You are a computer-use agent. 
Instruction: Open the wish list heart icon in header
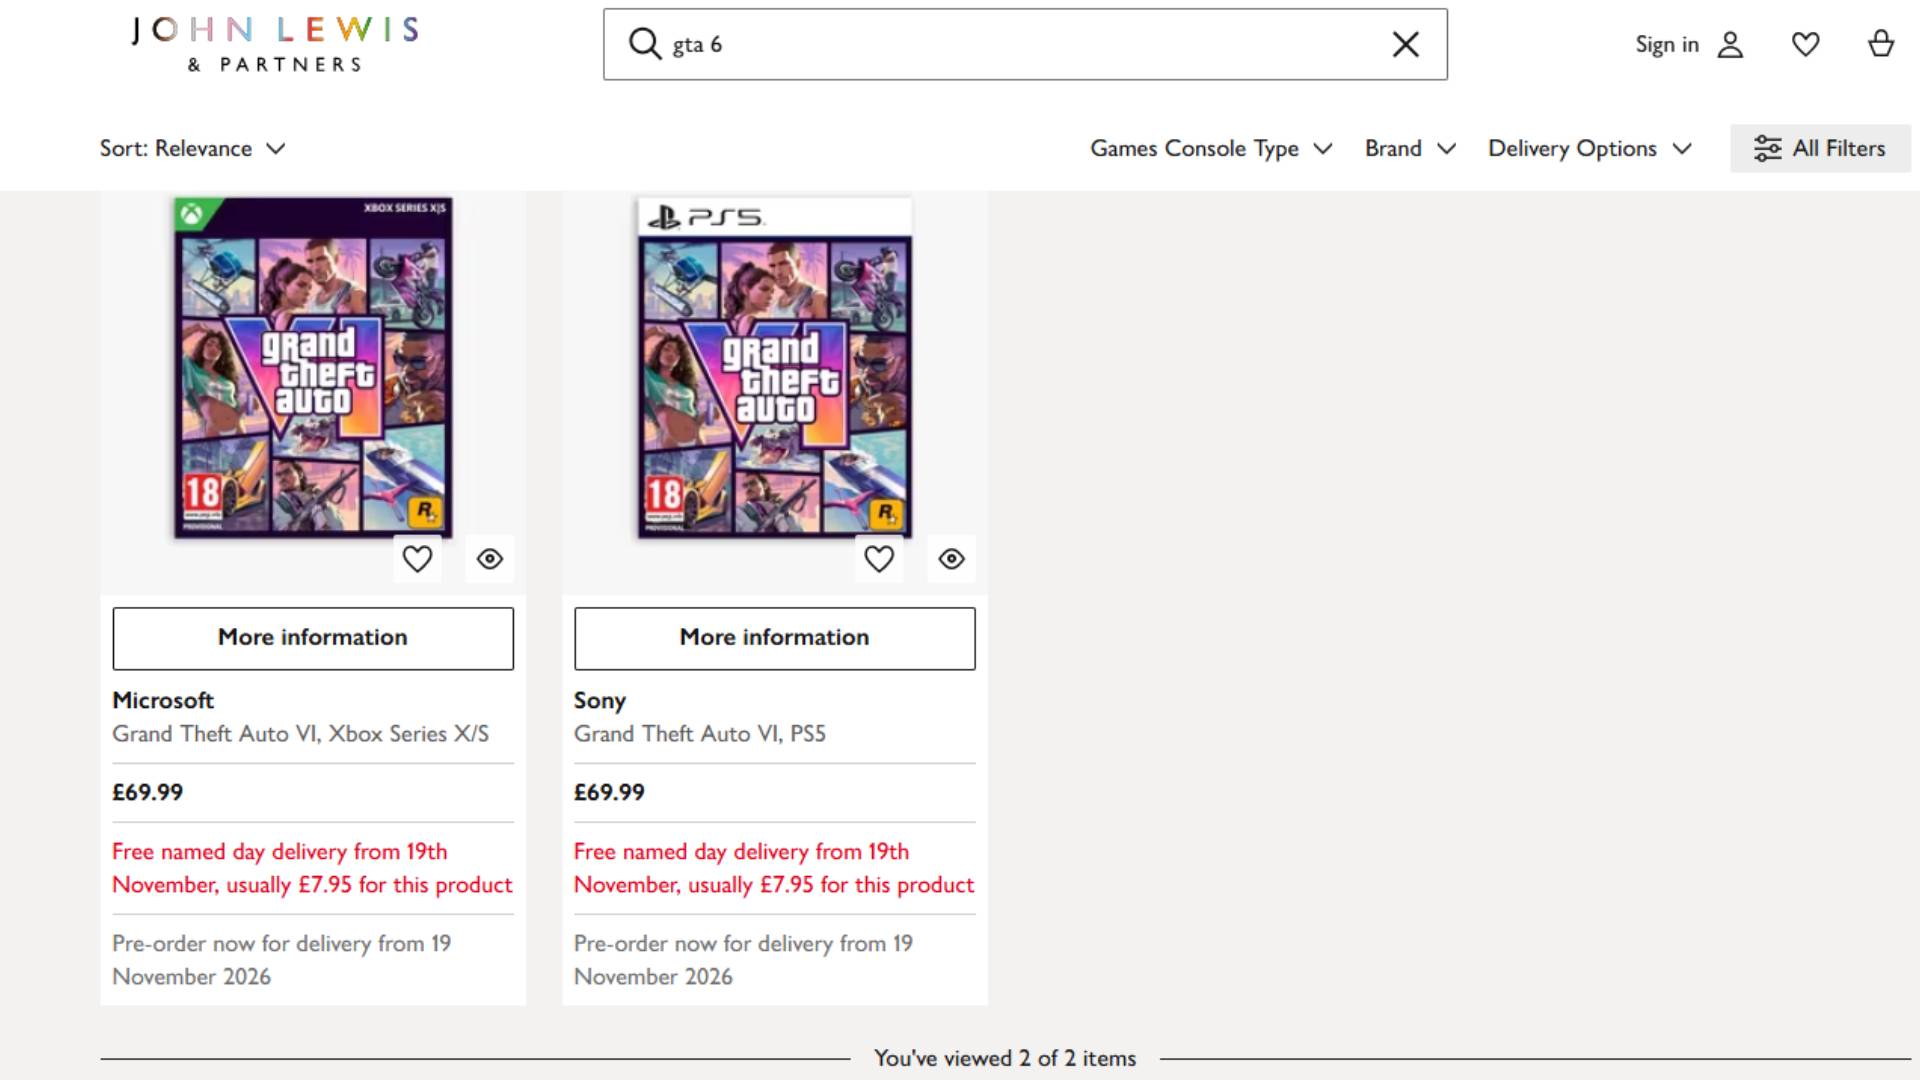point(1805,44)
